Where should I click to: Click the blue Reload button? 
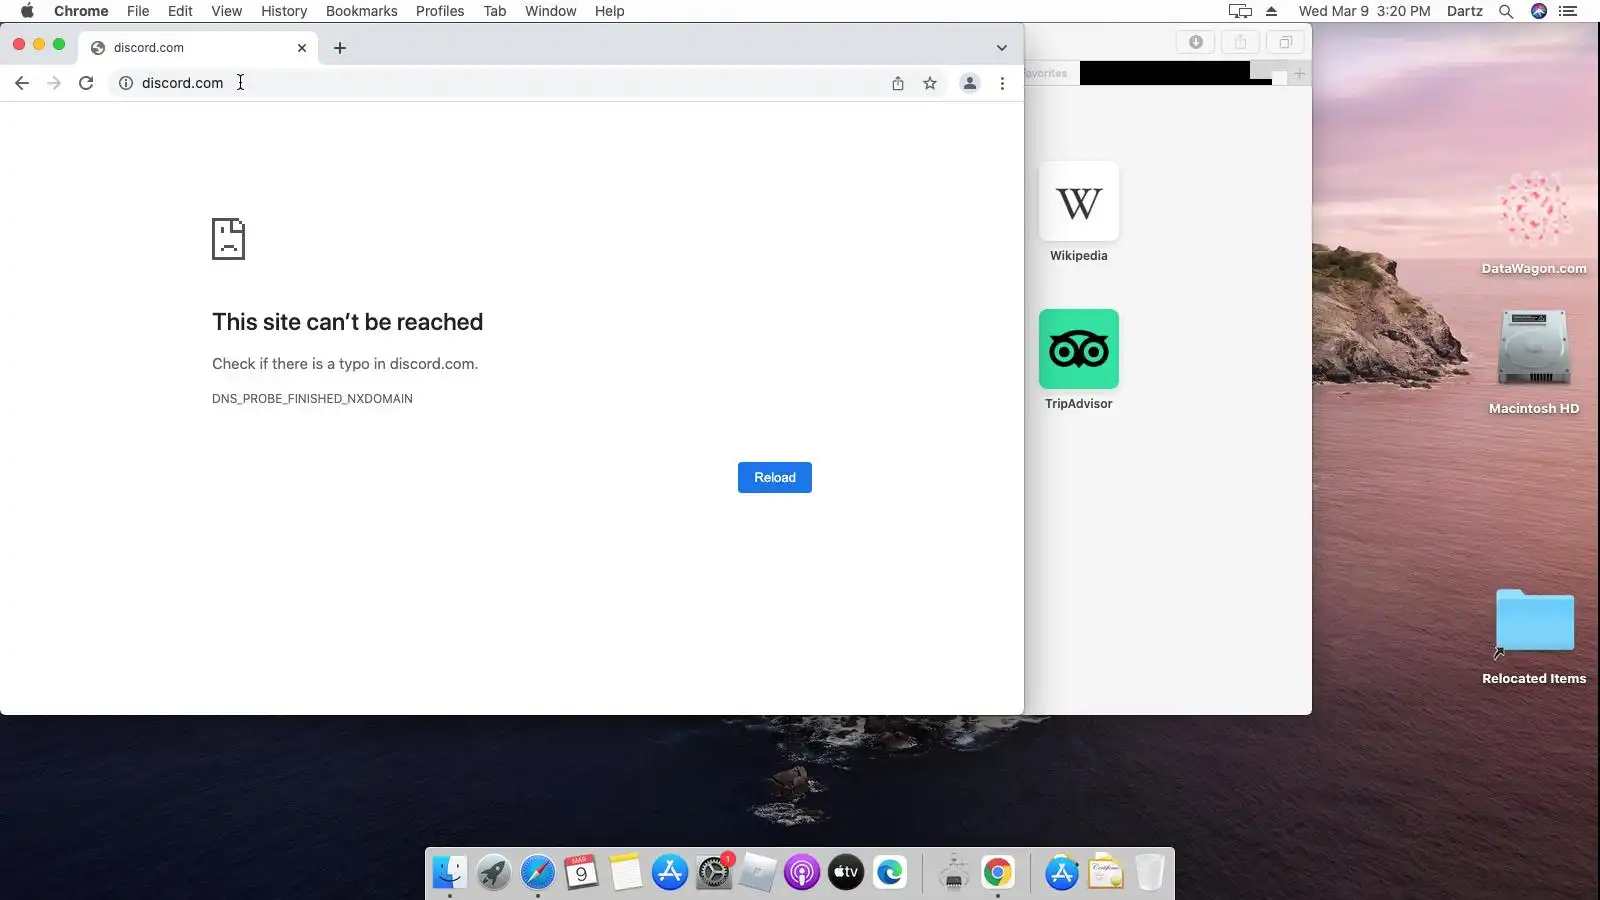coord(775,477)
